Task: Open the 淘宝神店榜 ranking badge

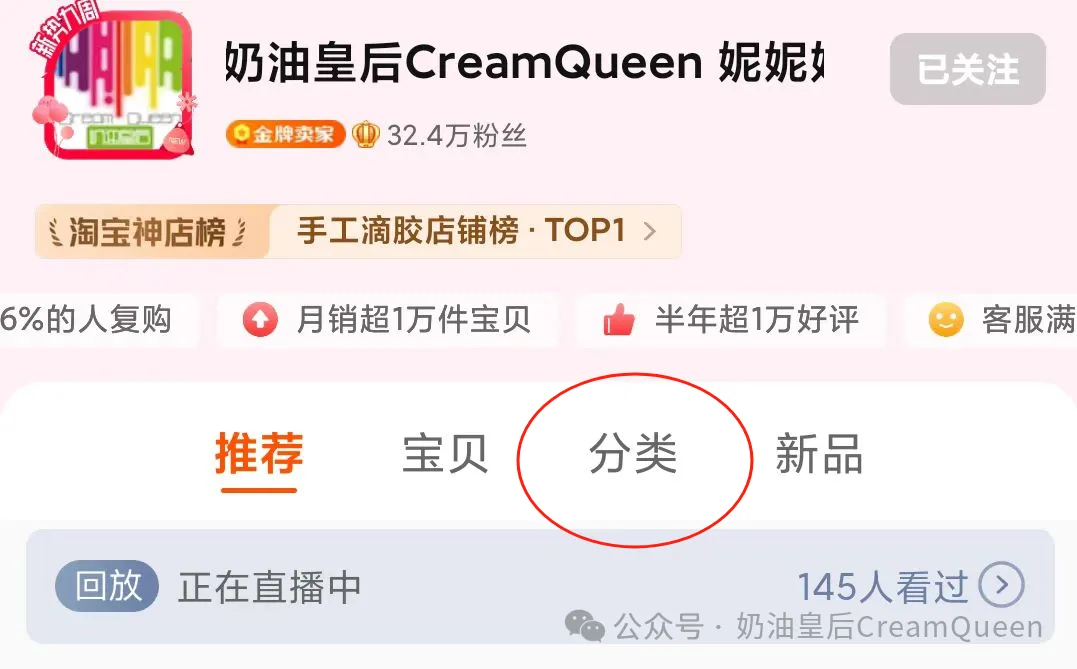Action: pos(148,231)
